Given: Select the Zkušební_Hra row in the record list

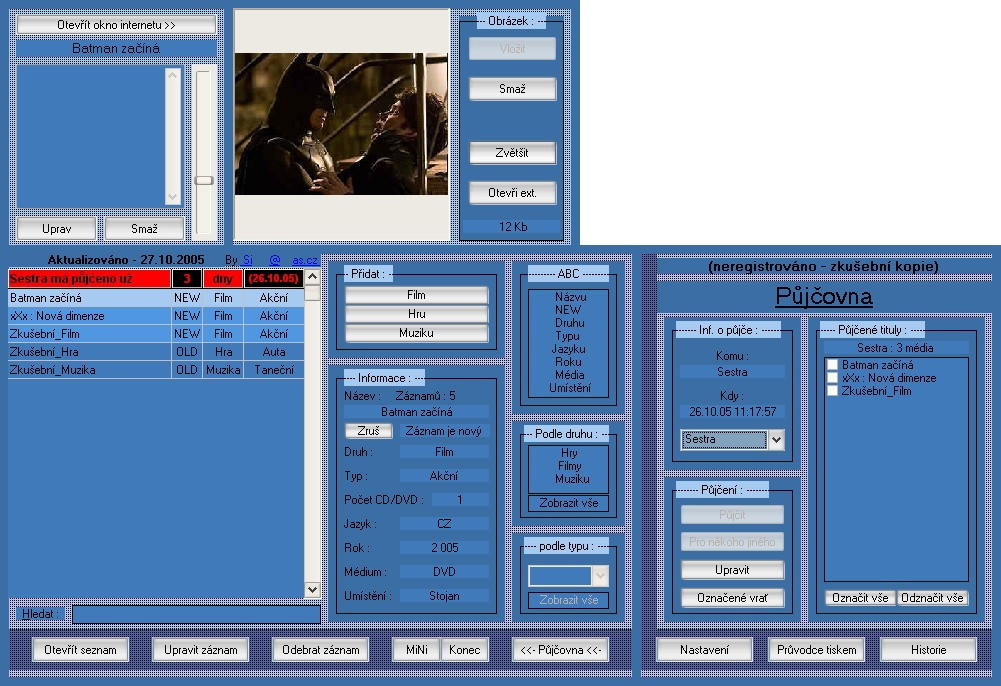Looking at the screenshot, I should (x=156, y=352).
